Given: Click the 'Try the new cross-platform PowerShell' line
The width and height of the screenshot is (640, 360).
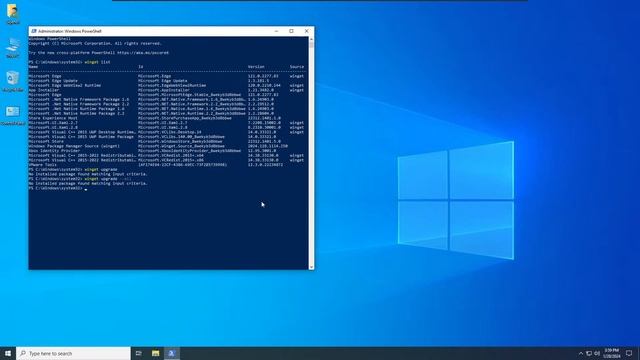Looking at the screenshot, I should coord(98,53).
